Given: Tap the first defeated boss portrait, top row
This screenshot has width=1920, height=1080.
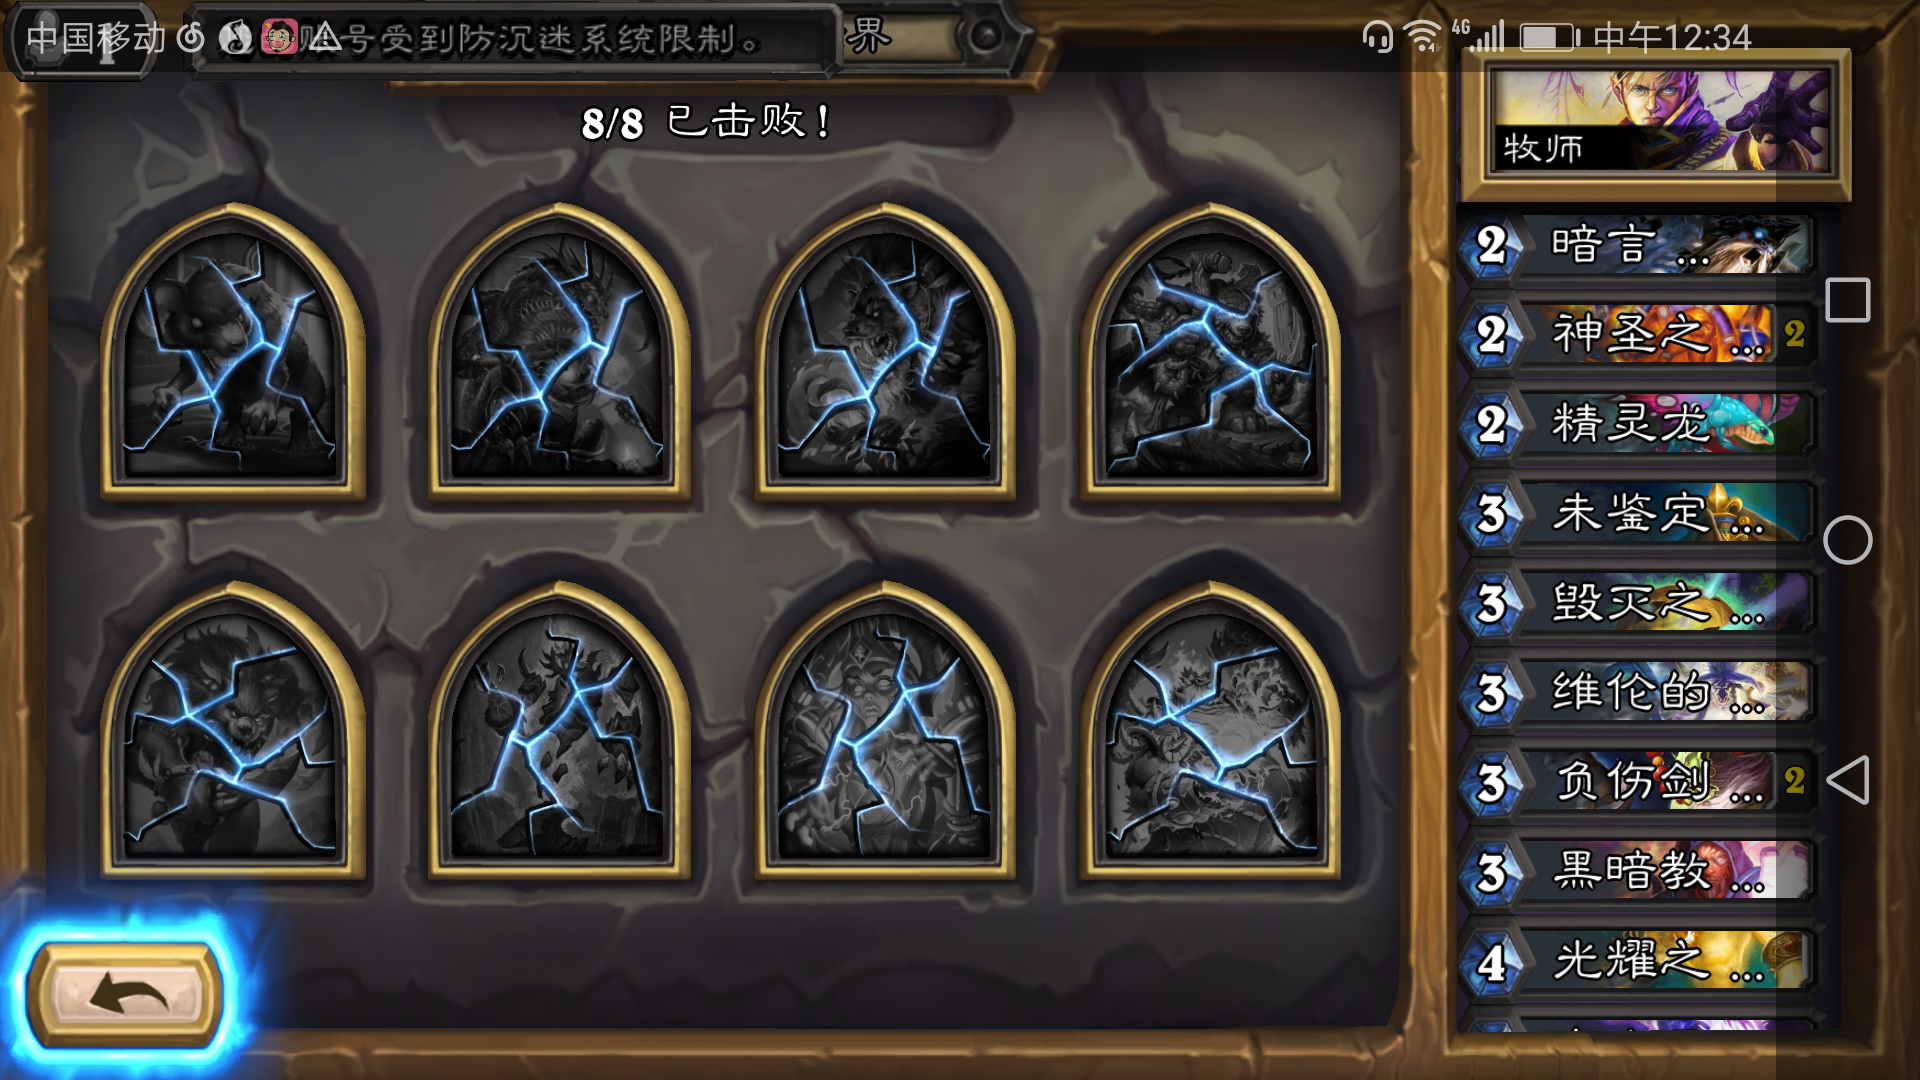Looking at the screenshot, I should click(232, 352).
